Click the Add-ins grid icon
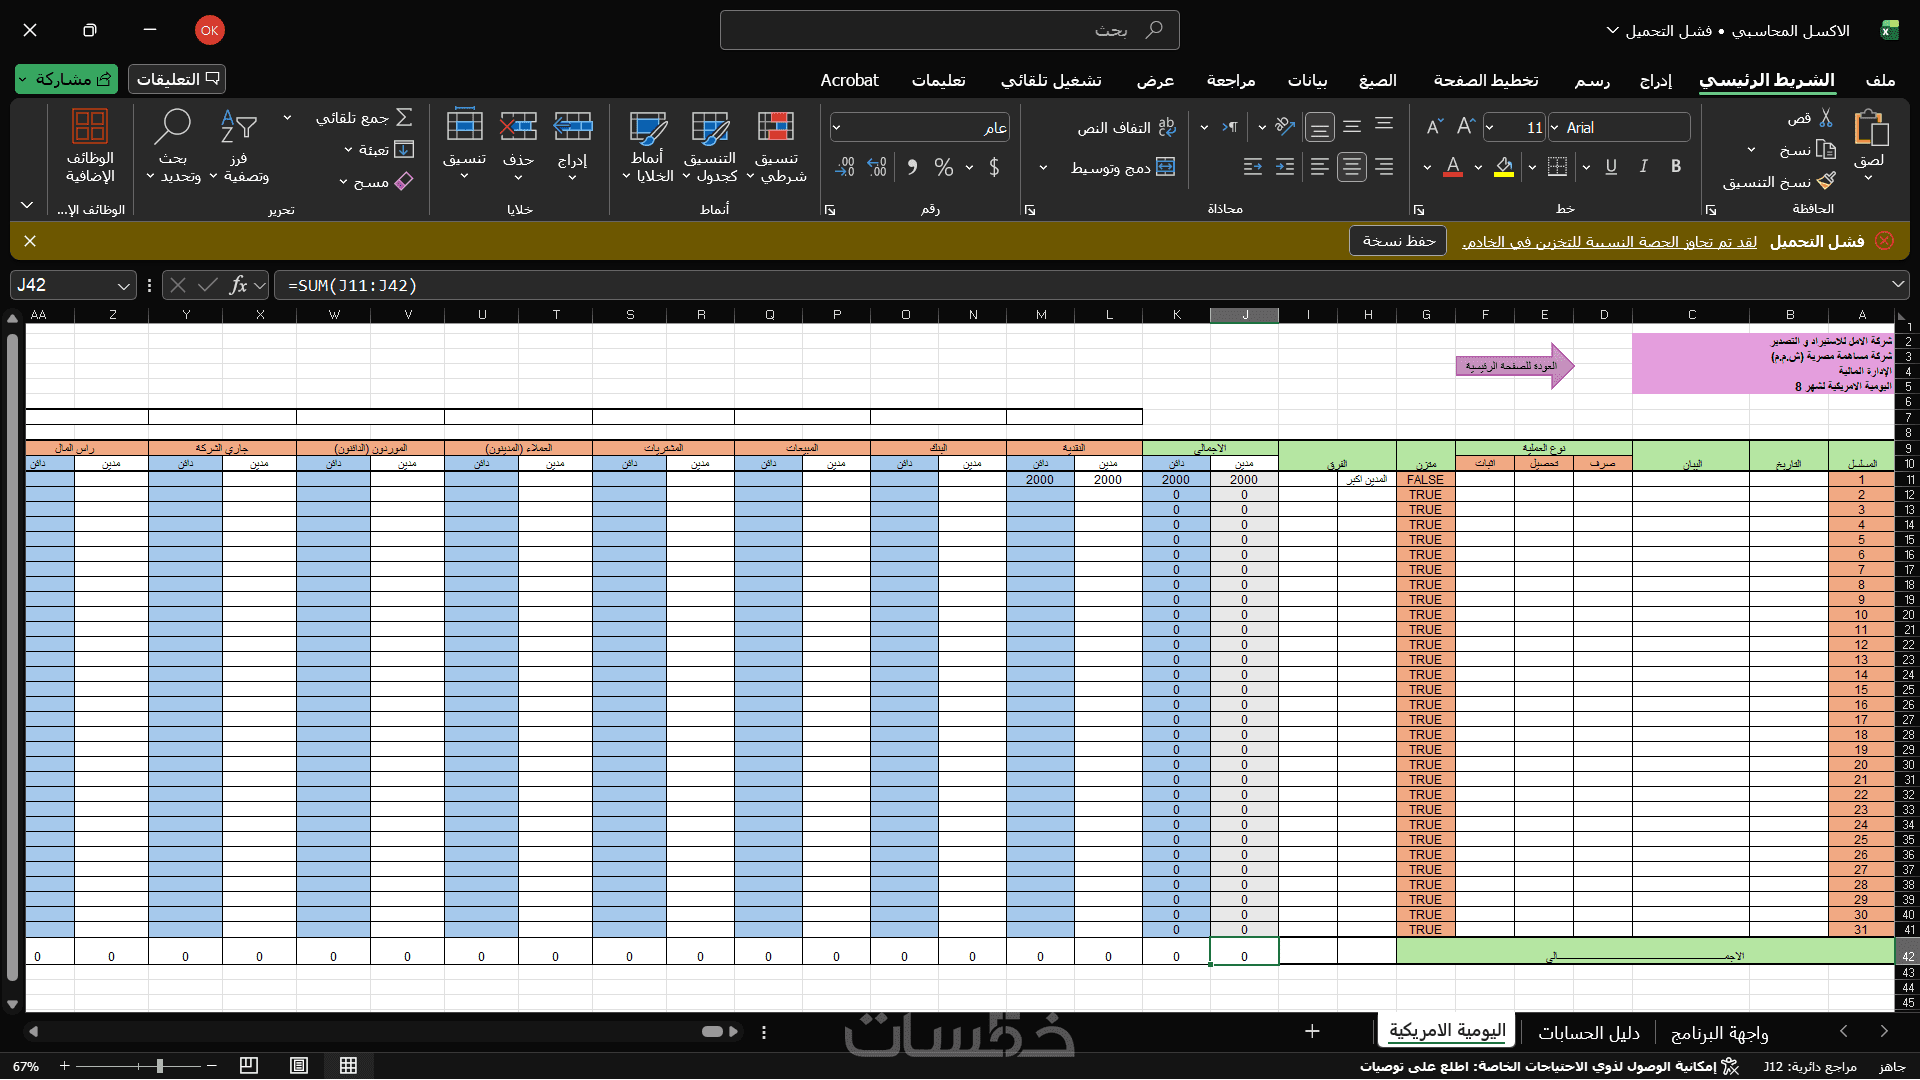 90,127
